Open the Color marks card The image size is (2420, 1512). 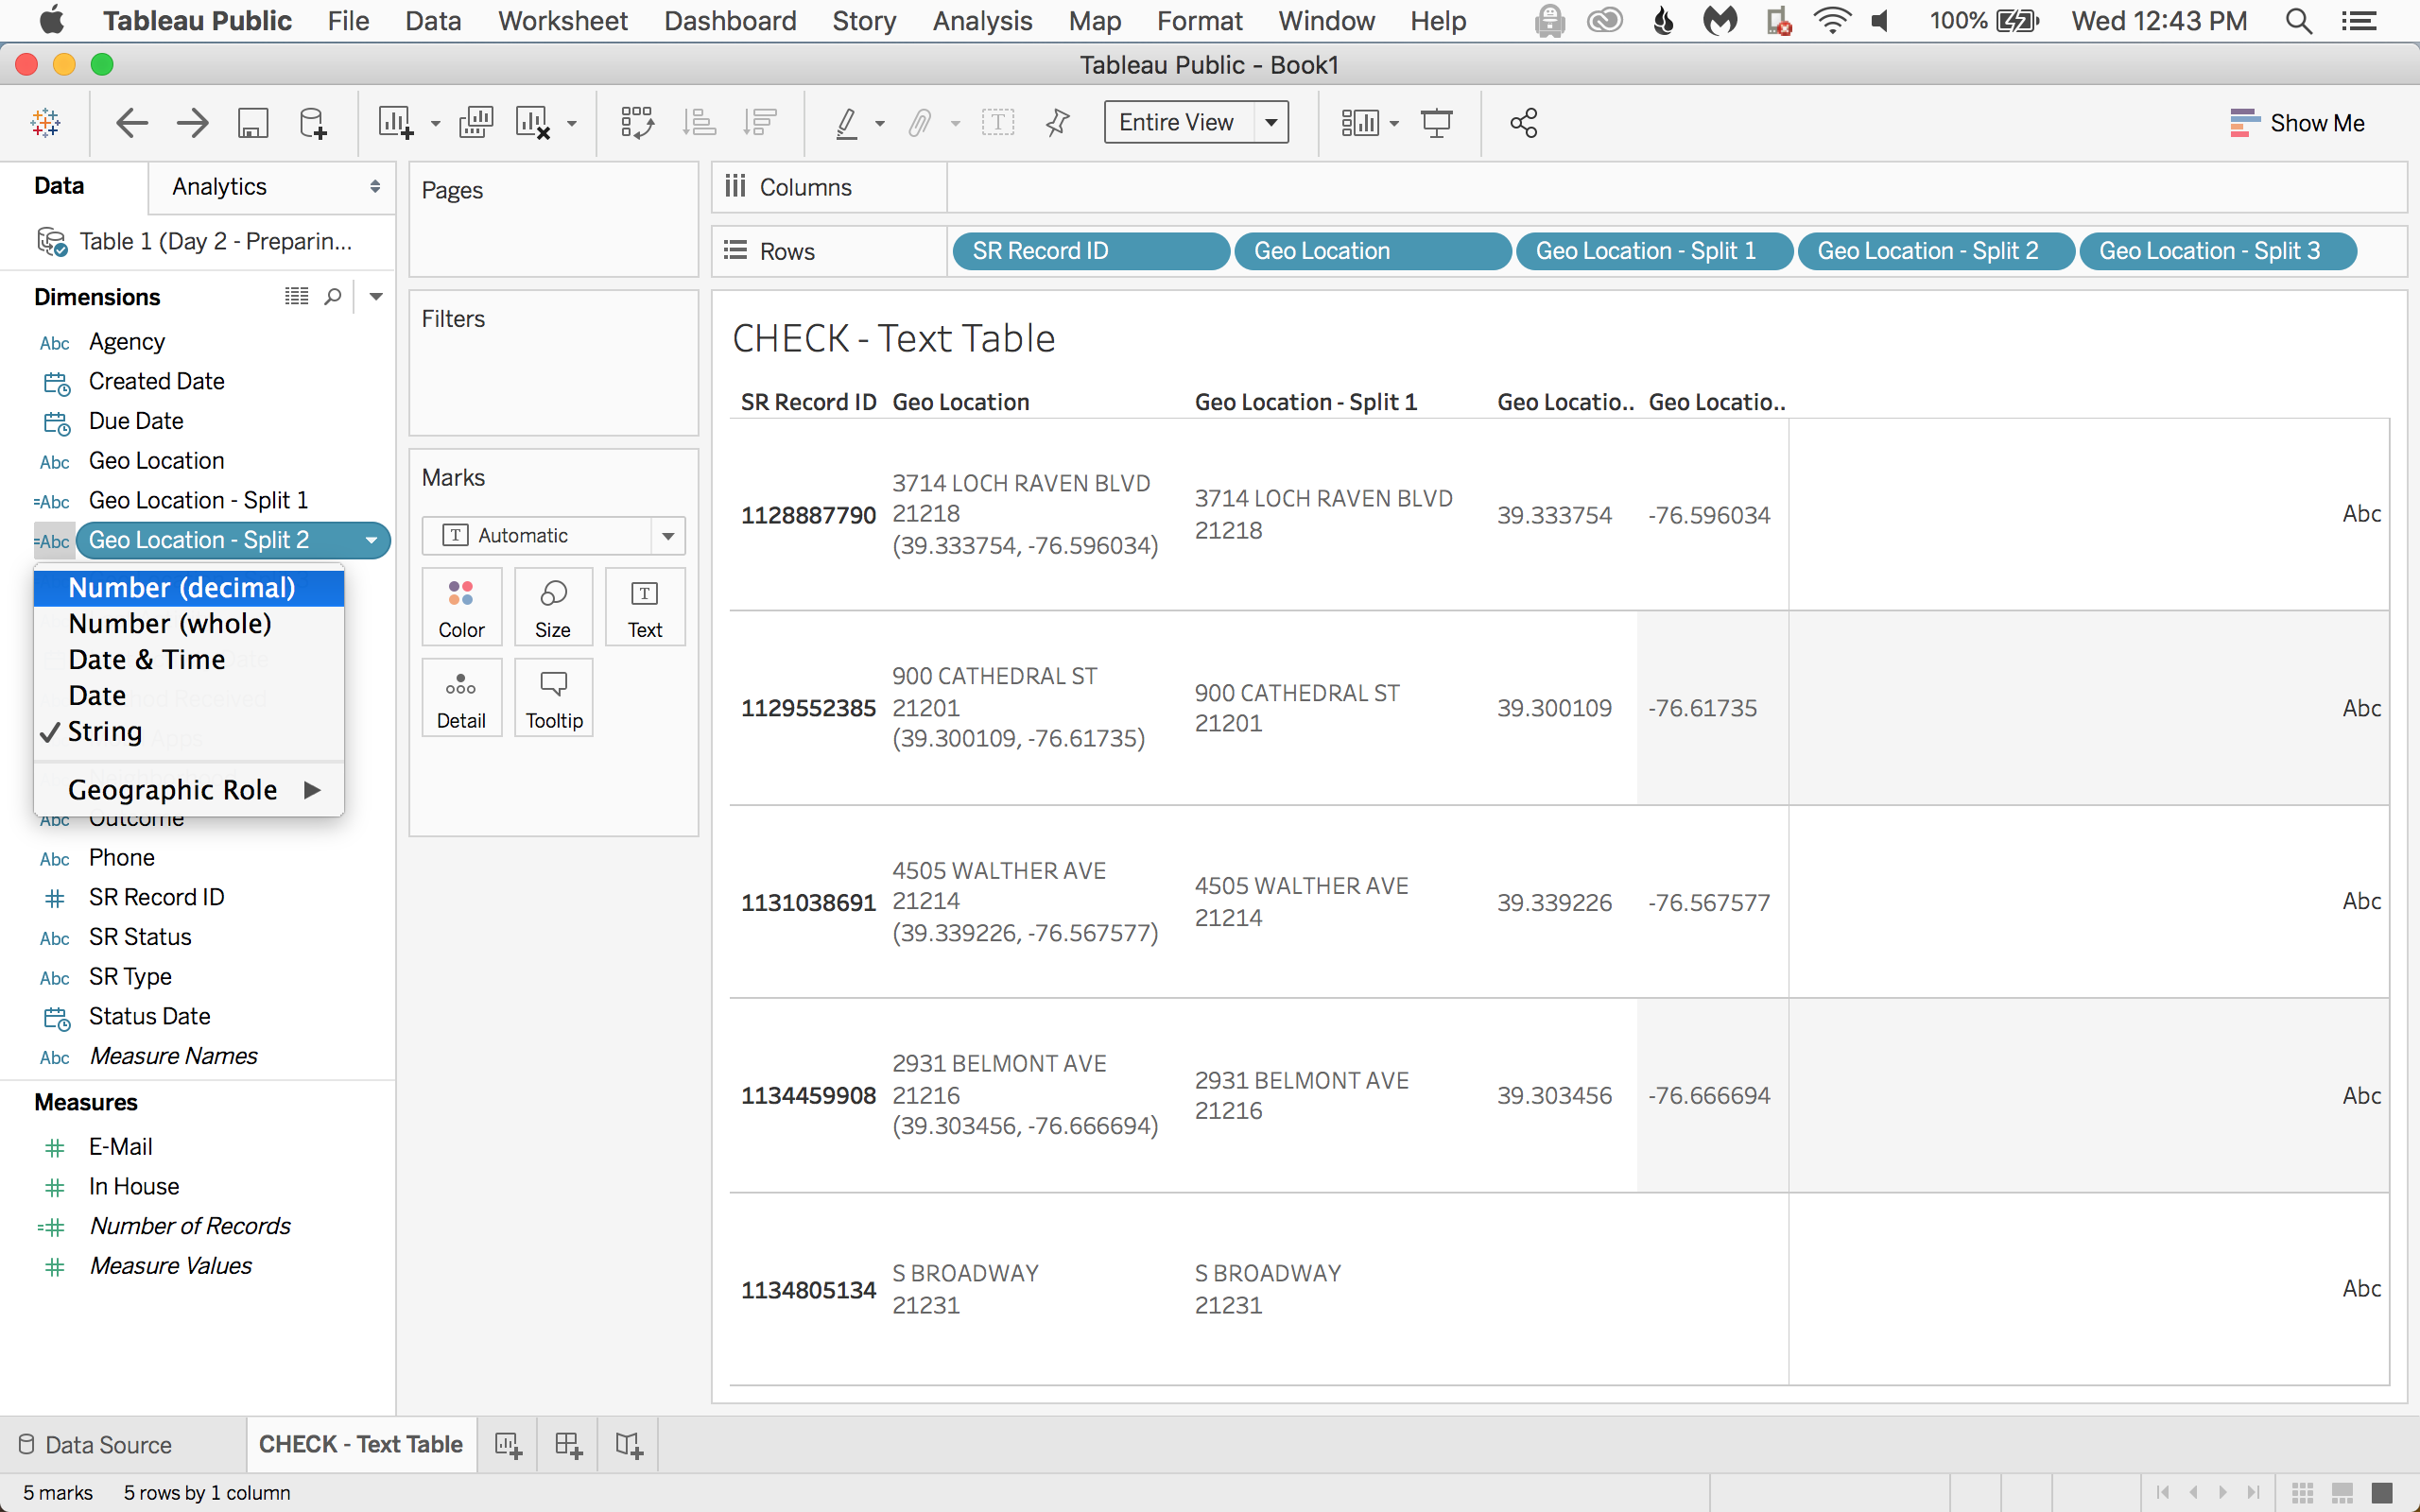(x=461, y=608)
